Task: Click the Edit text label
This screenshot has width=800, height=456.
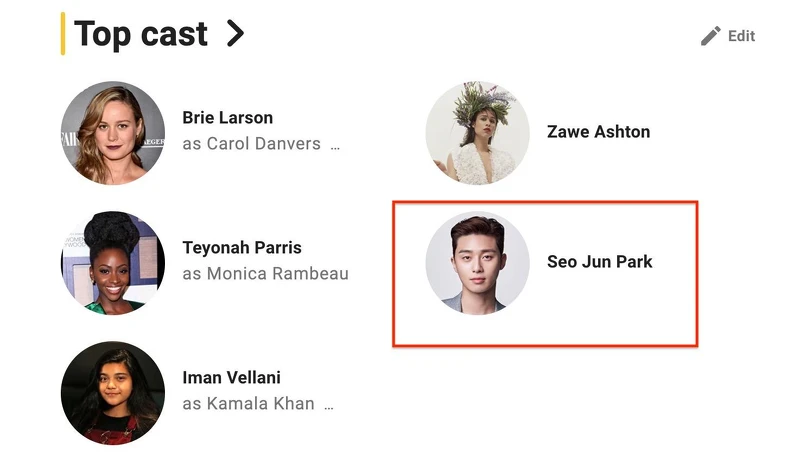Action: pos(741,36)
